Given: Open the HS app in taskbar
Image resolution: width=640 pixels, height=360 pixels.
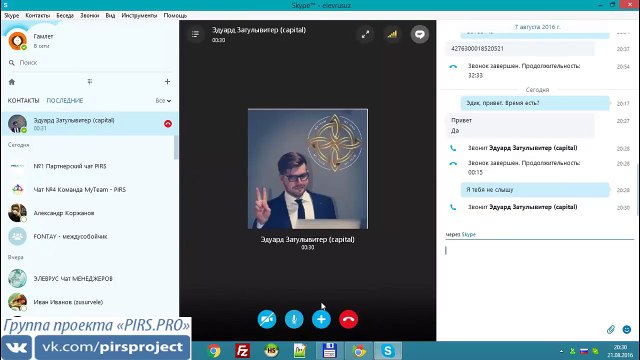Looking at the screenshot, I should (271, 351).
